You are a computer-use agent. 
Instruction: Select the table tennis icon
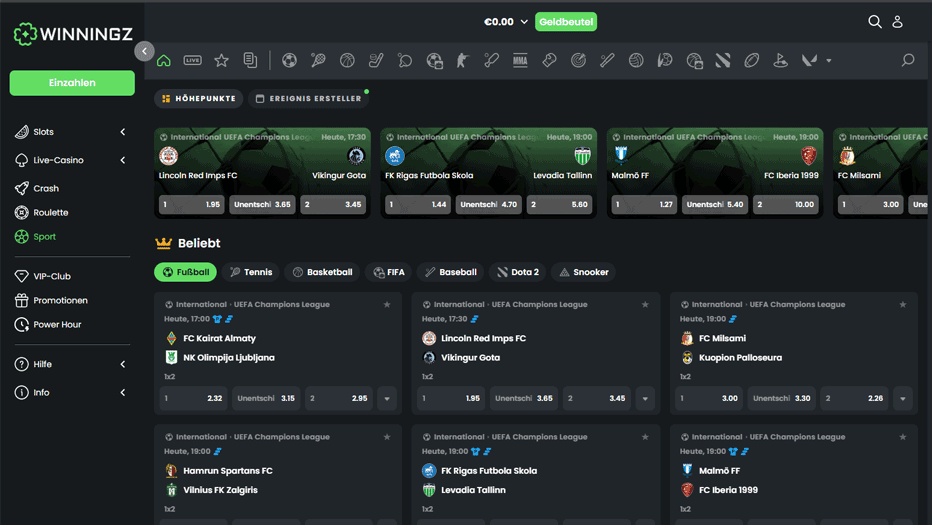coord(405,60)
